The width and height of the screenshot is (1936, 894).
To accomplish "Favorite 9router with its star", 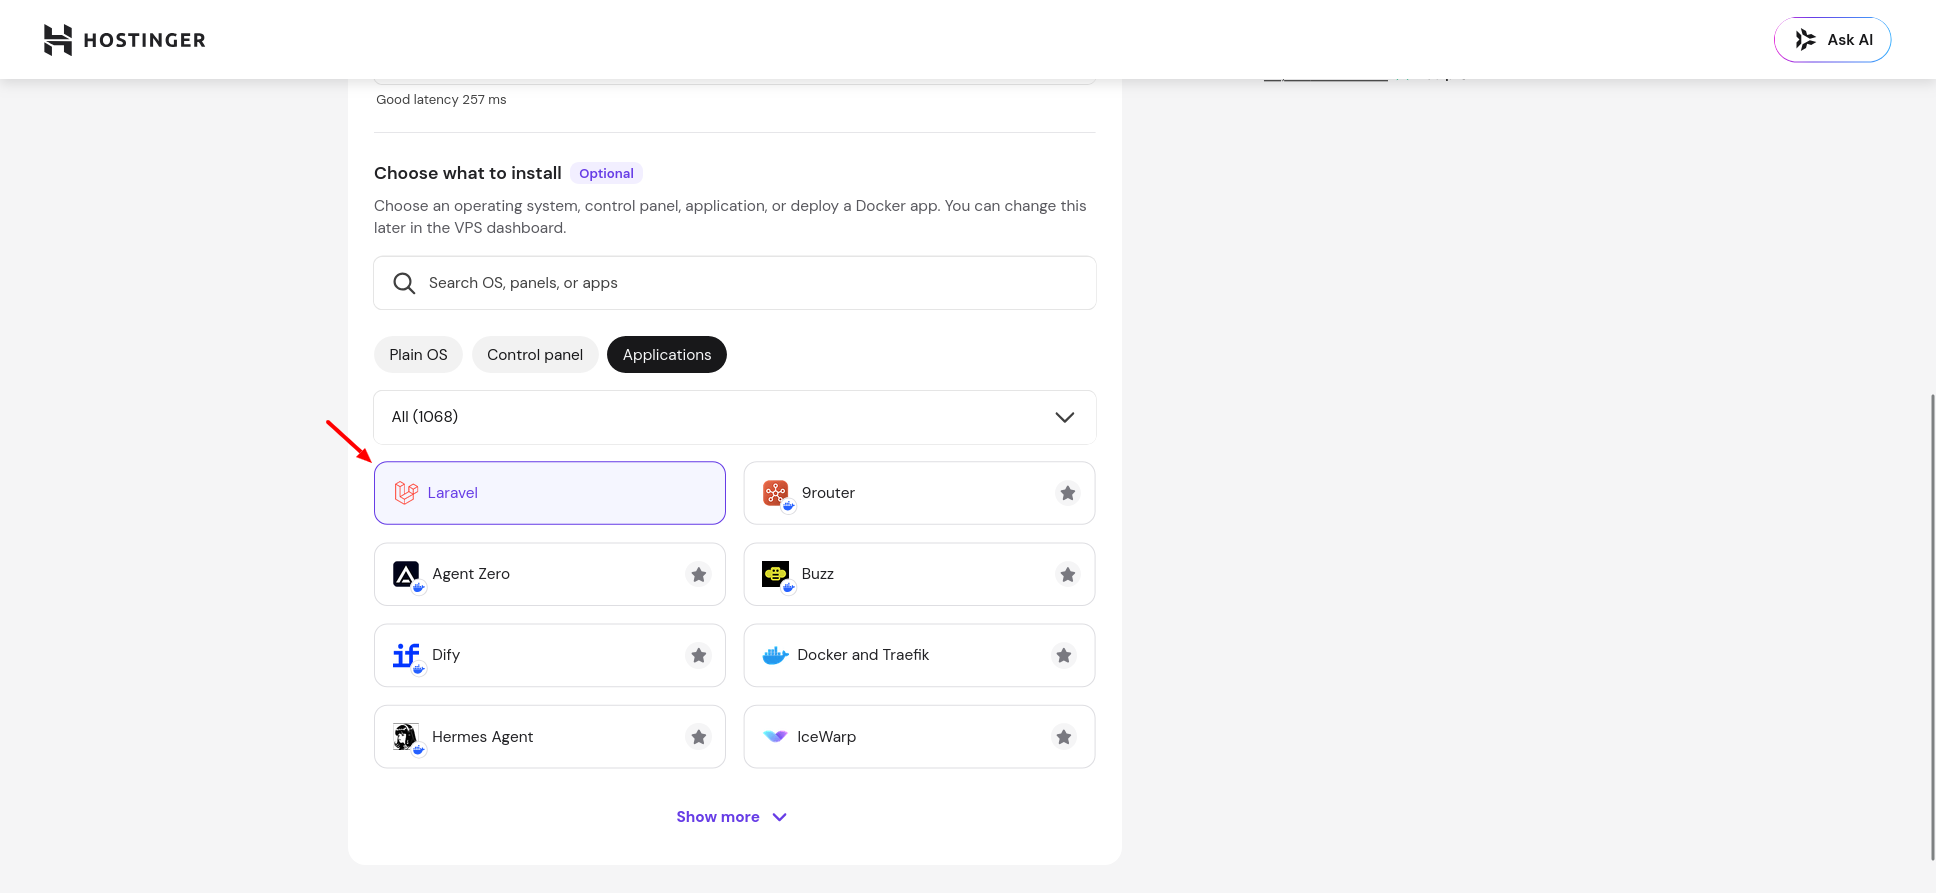I will tap(1068, 493).
